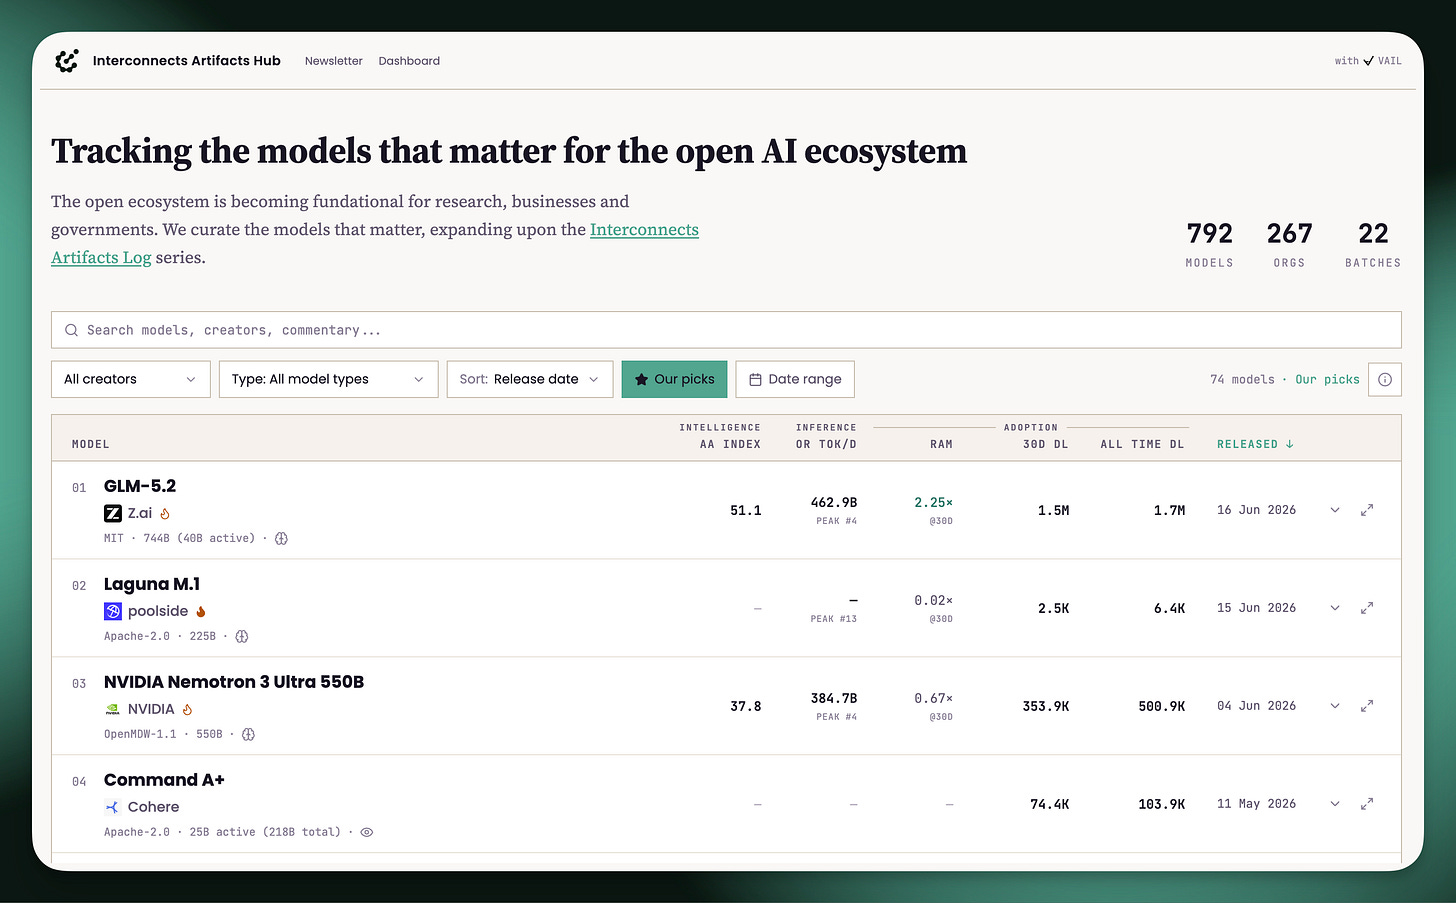The image size is (1456, 903).
Task: Click the 'ALL TIME DL' column header
Action: coord(1142,444)
